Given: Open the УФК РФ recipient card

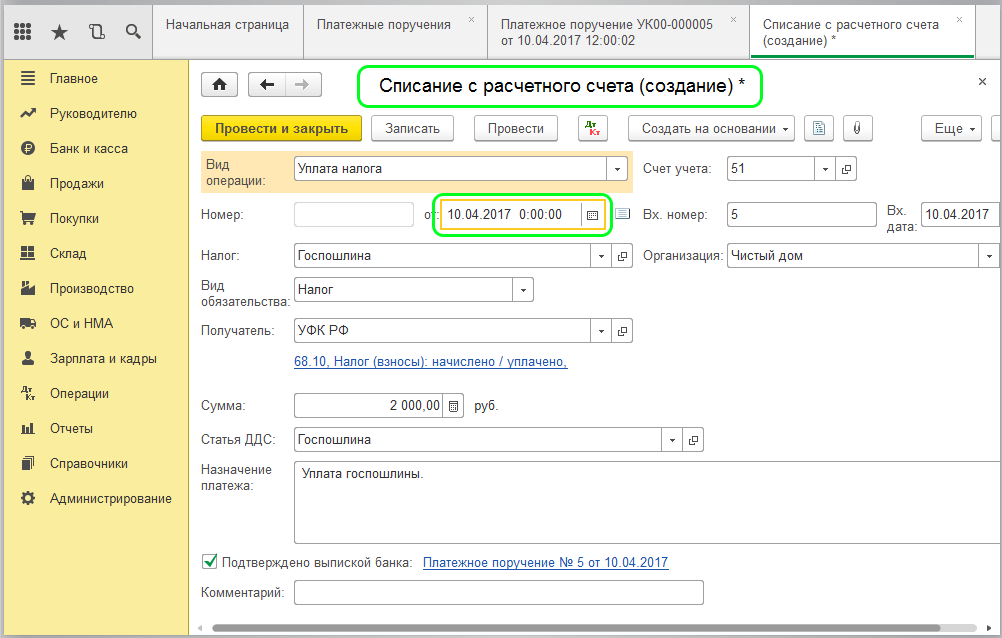Looking at the screenshot, I should click(622, 331).
